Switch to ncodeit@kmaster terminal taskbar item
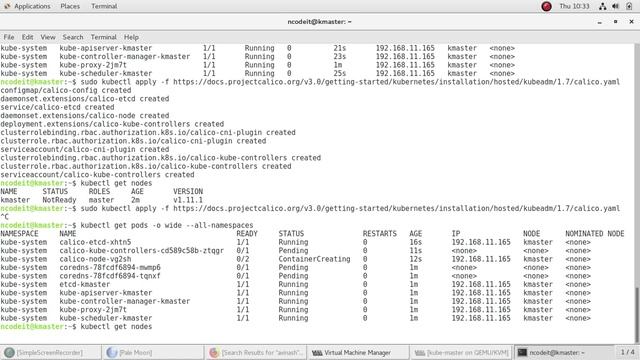 (x=564, y=353)
